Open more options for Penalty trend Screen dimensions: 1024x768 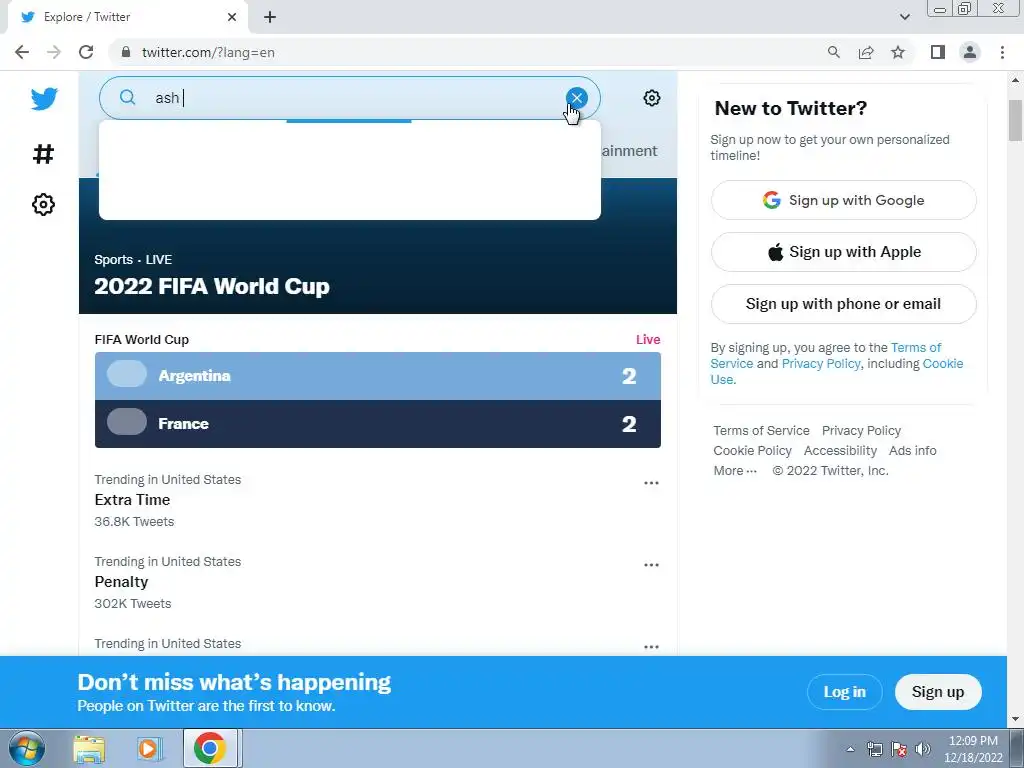(651, 565)
